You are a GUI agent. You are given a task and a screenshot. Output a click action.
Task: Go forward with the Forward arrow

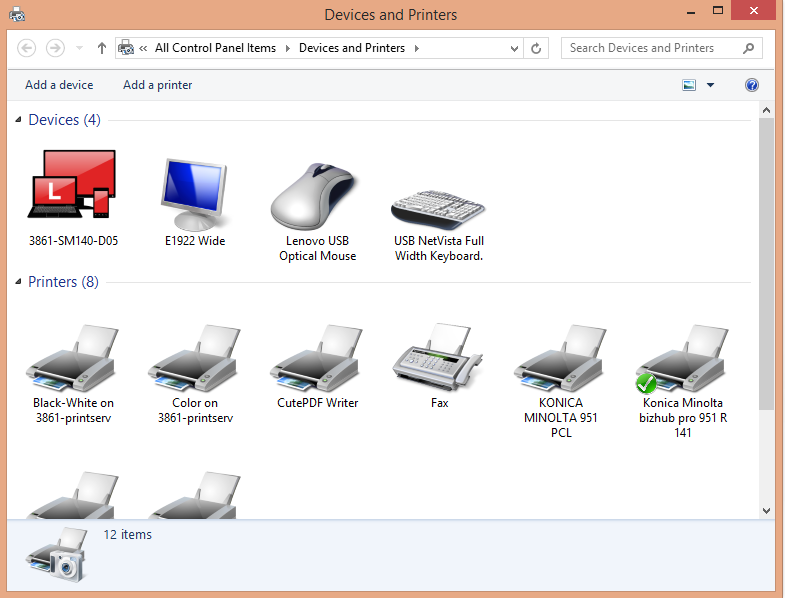[55, 49]
